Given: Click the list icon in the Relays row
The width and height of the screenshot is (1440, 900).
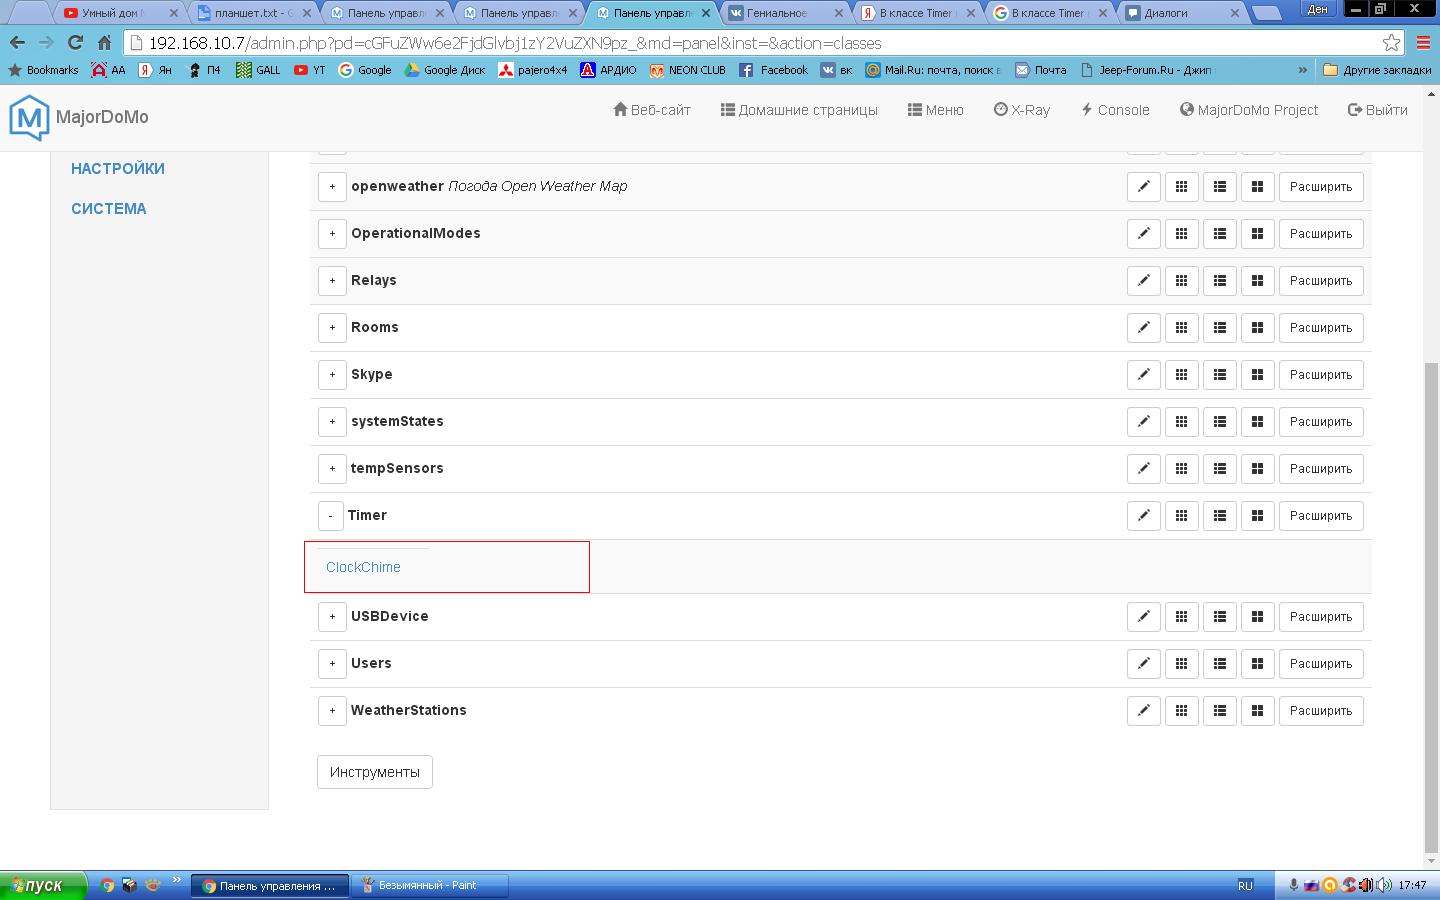Looking at the screenshot, I should coord(1220,281).
